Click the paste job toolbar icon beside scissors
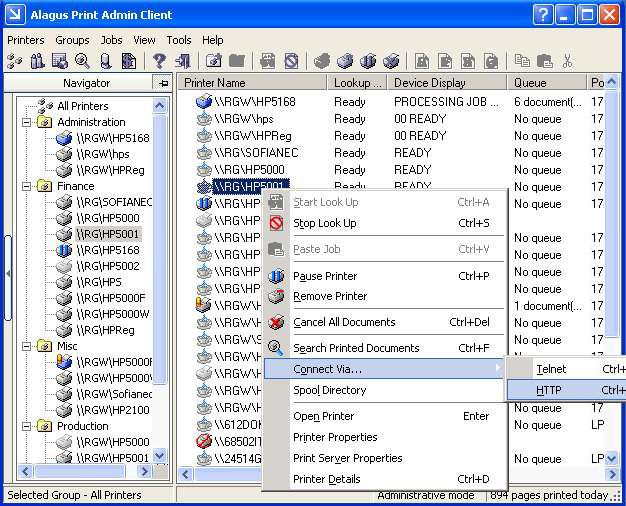The height and width of the screenshot is (506, 626). [x=544, y=61]
